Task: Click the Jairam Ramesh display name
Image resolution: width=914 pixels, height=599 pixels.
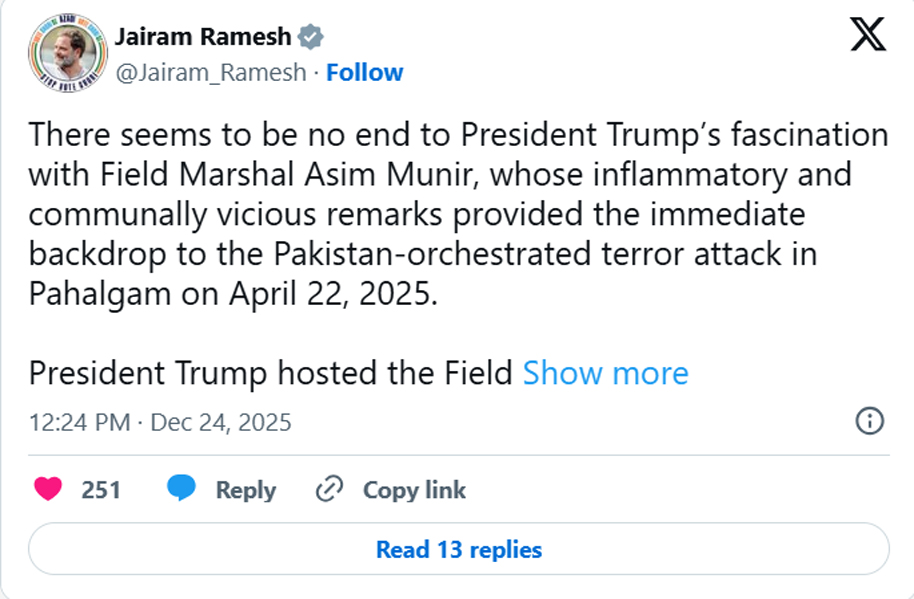Action: [203, 38]
